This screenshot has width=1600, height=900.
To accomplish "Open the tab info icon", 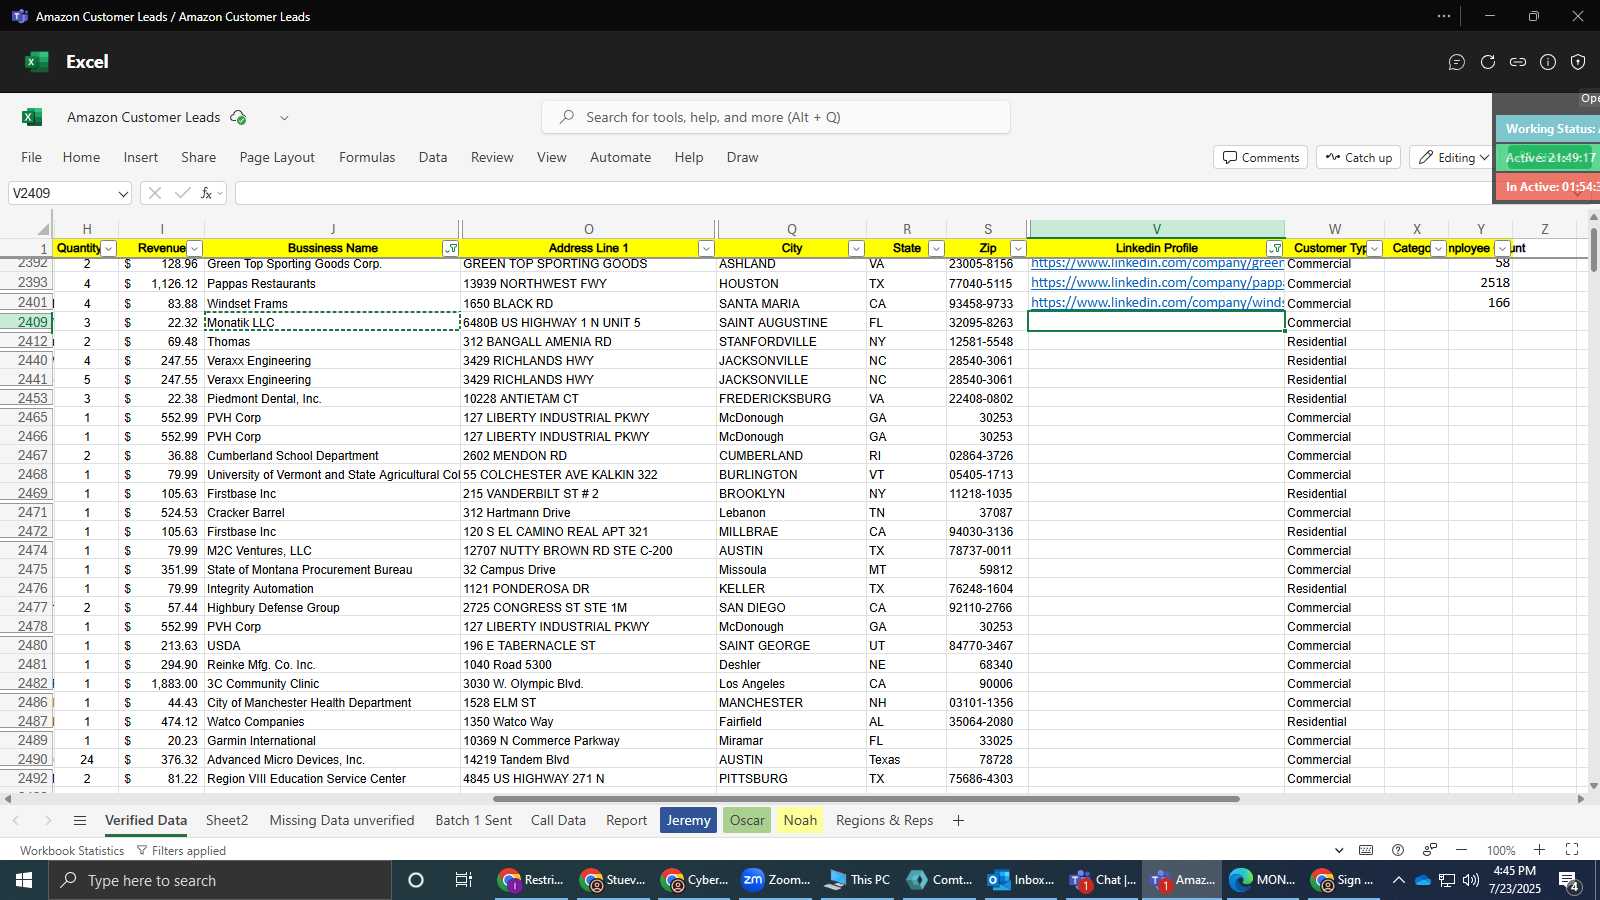I will [1548, 62].
